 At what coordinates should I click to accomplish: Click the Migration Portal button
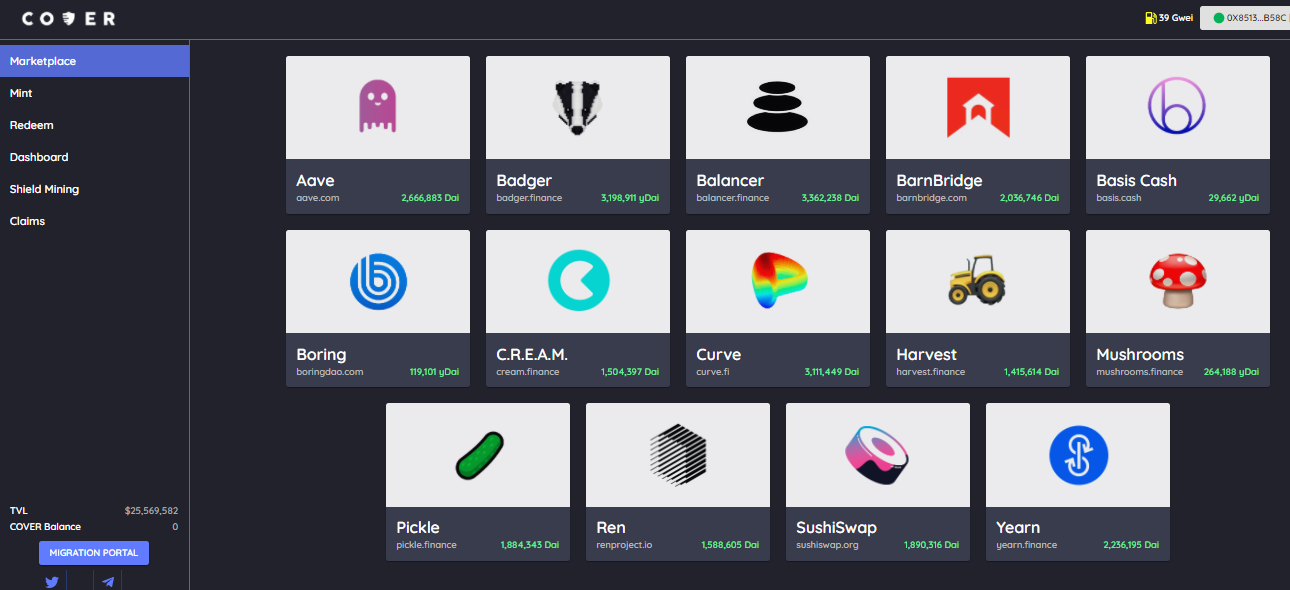click(94, 553)
